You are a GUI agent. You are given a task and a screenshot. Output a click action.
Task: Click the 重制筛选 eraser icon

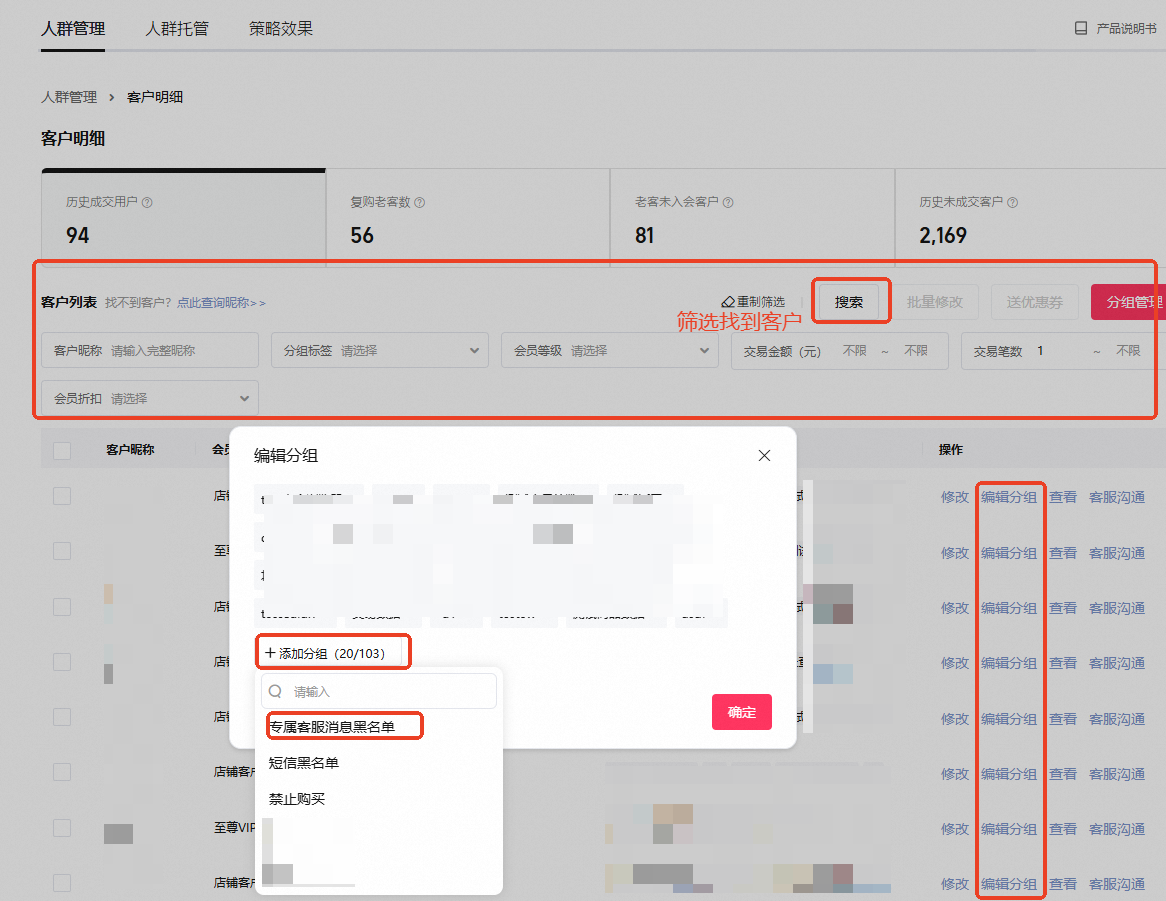pyautogui.click(x=728, y=302)
